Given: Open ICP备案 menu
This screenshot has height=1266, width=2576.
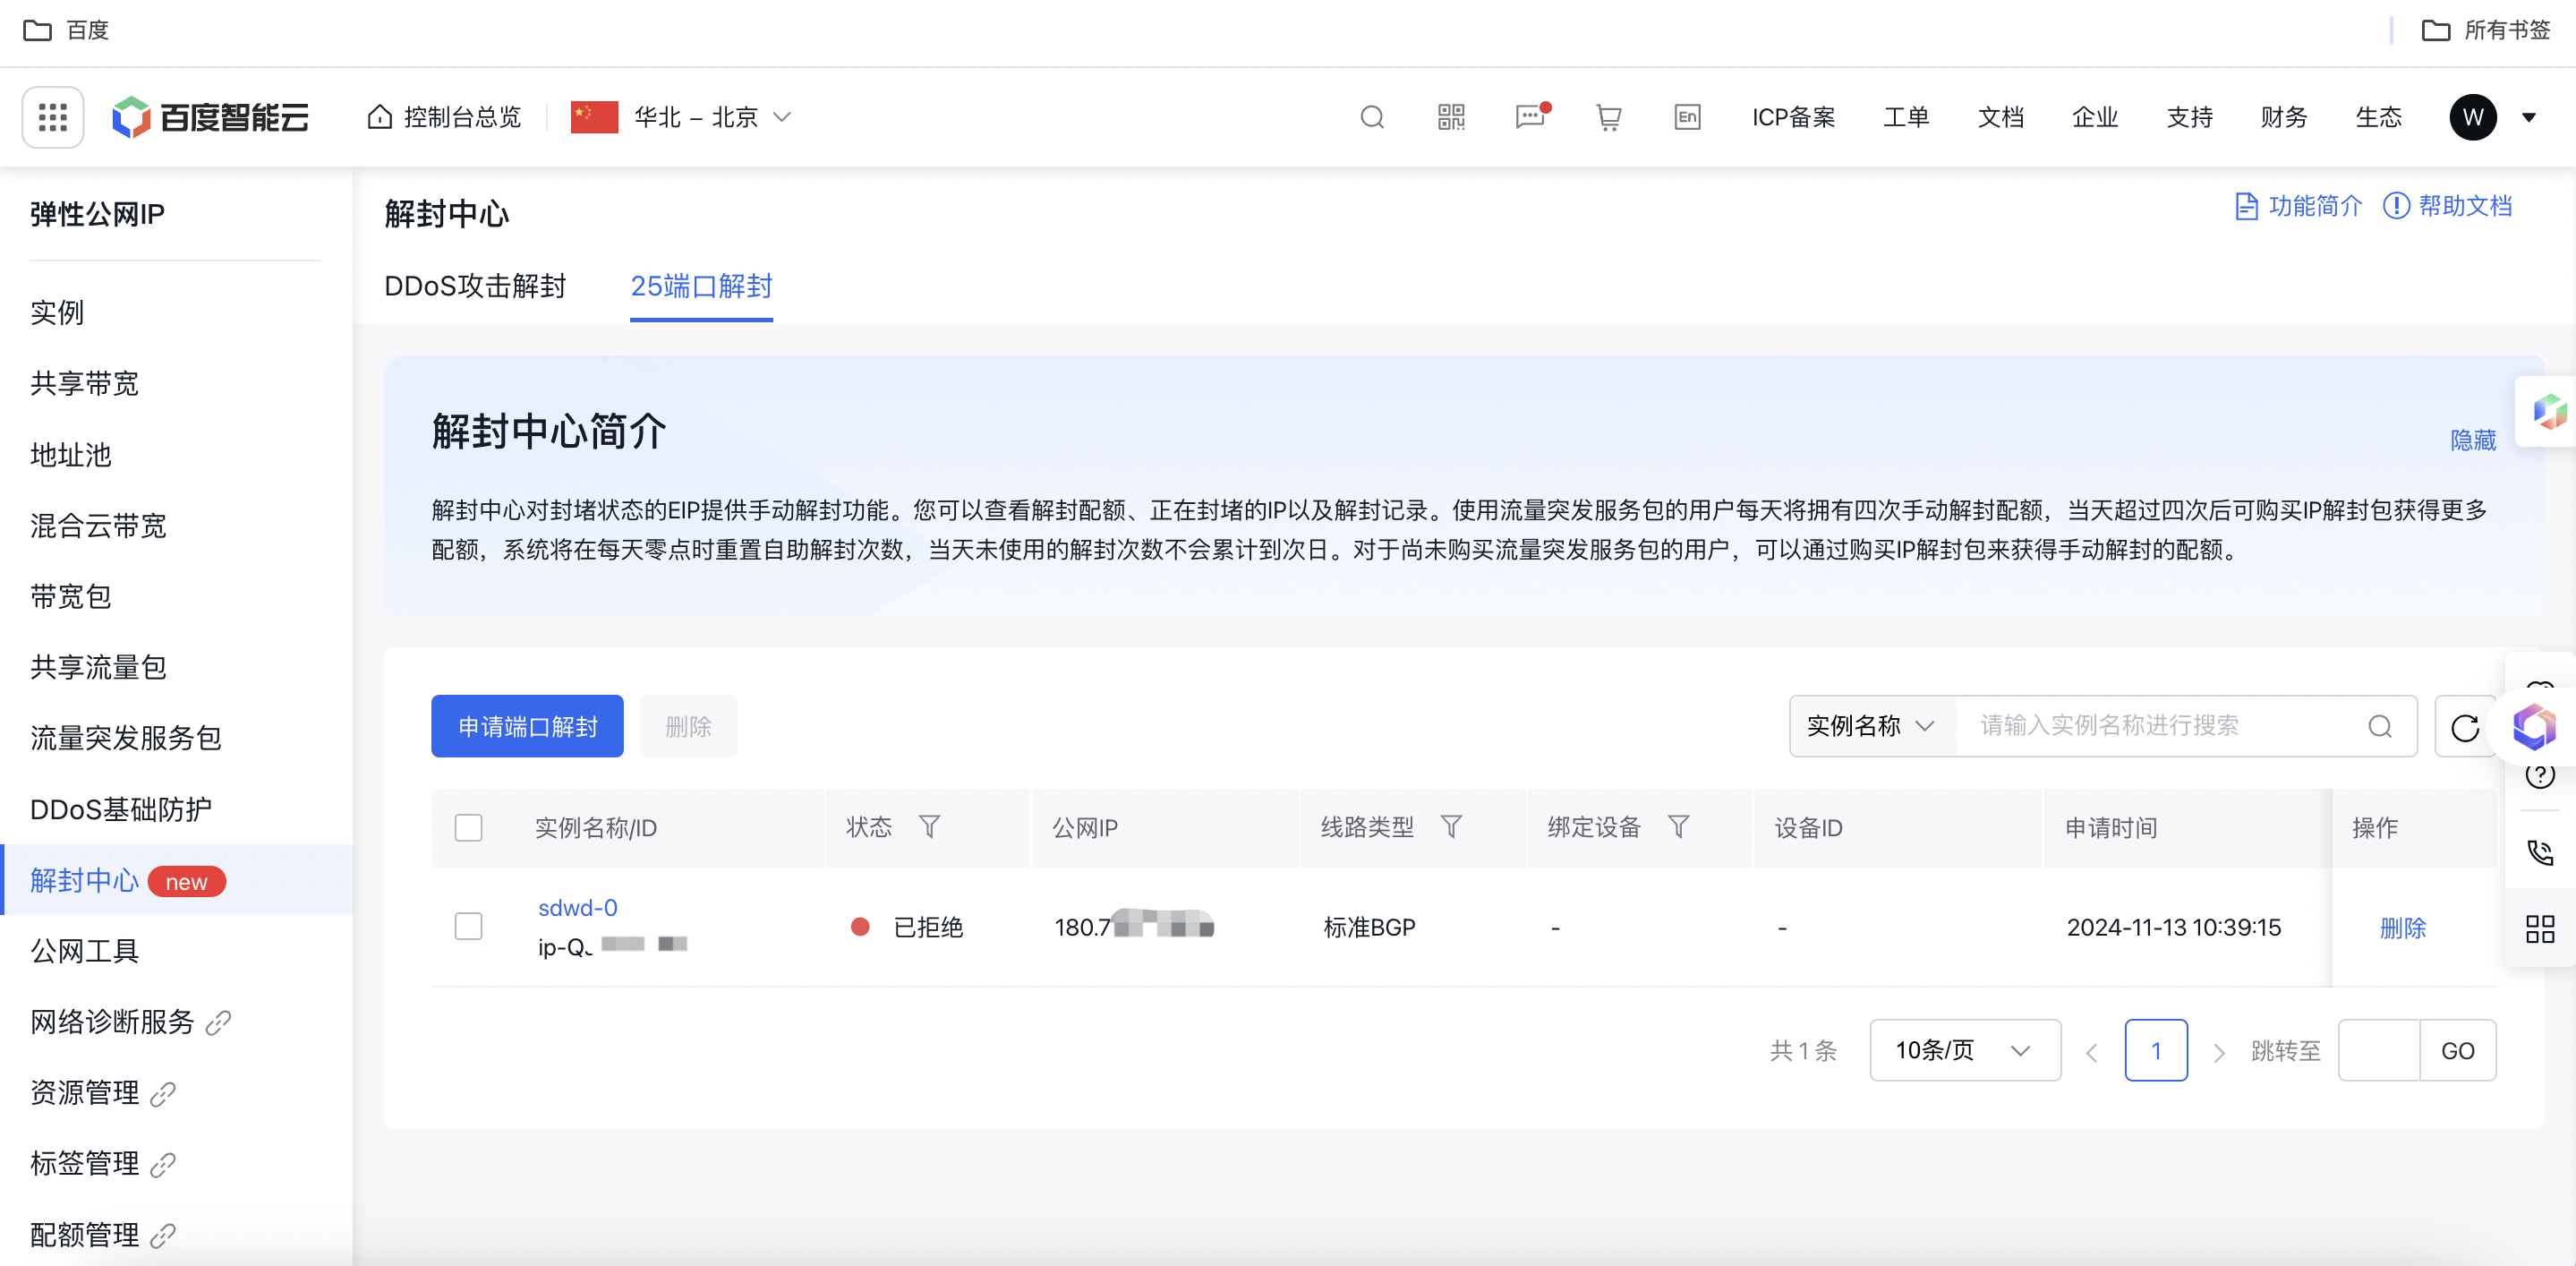Looking at the screenshot, I should 1793,117.
